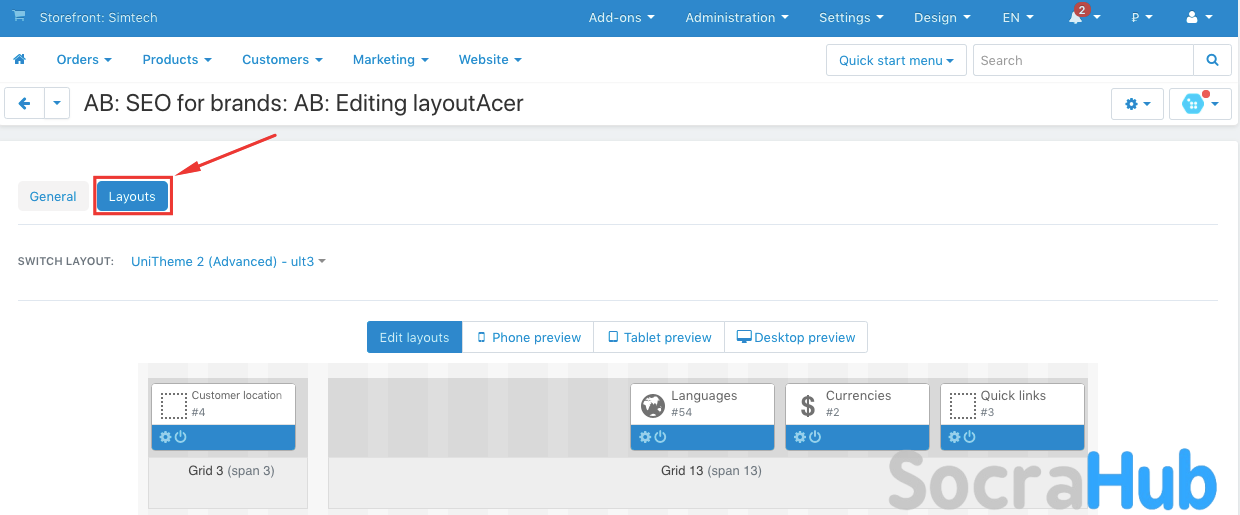Click the Desktop preview button
Viewport: 1240px width, 515px height.
[796, 338]
